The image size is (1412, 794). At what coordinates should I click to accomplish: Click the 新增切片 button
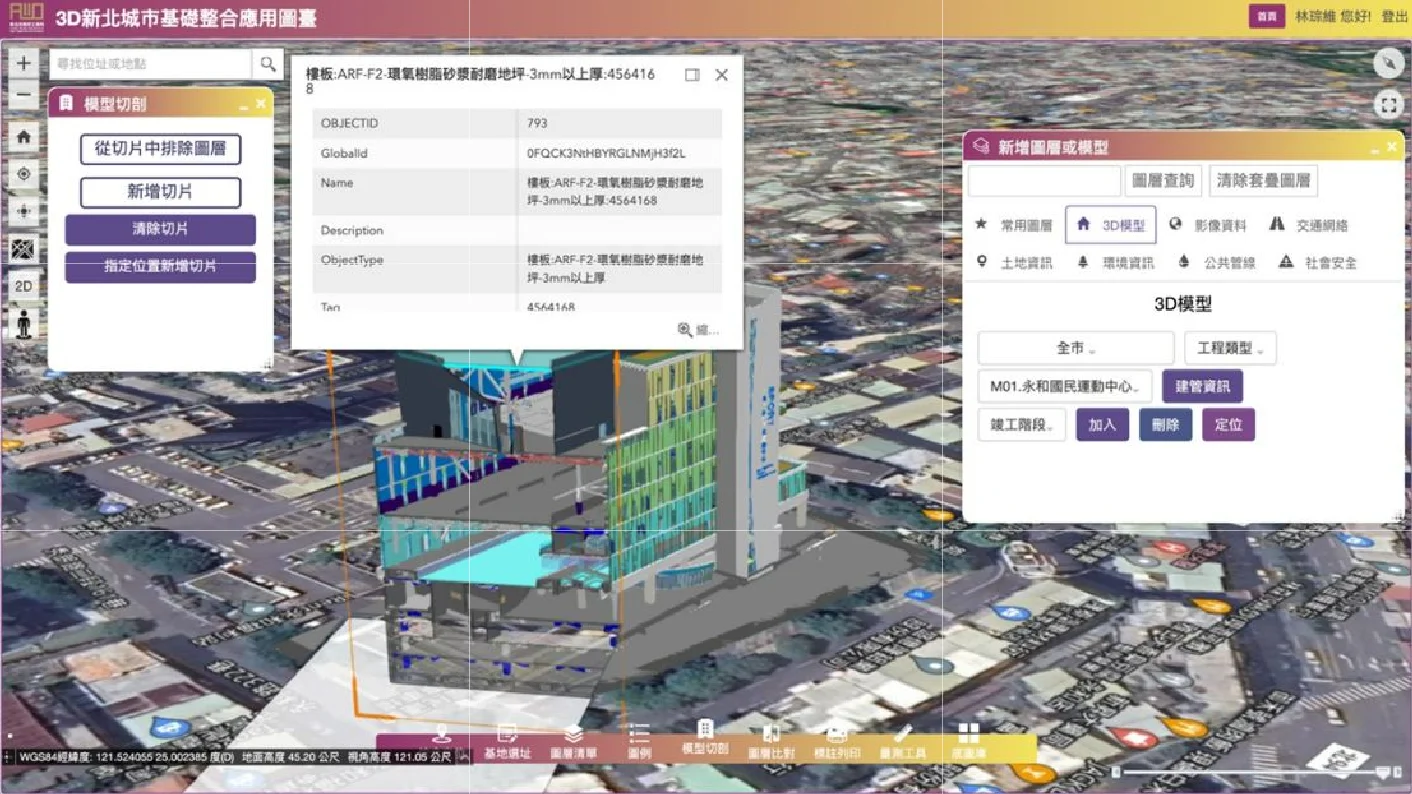pyautogui.click(x=160, y=192)
